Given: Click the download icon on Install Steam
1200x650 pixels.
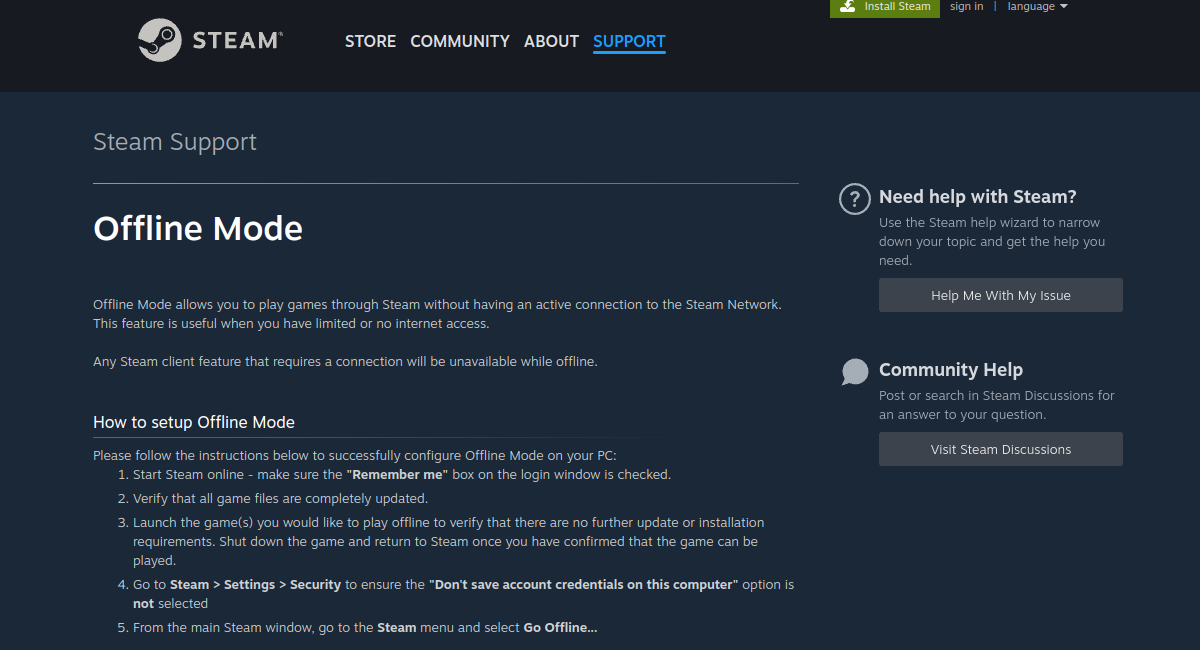Looking at the screenshot, I should (848, 6).
